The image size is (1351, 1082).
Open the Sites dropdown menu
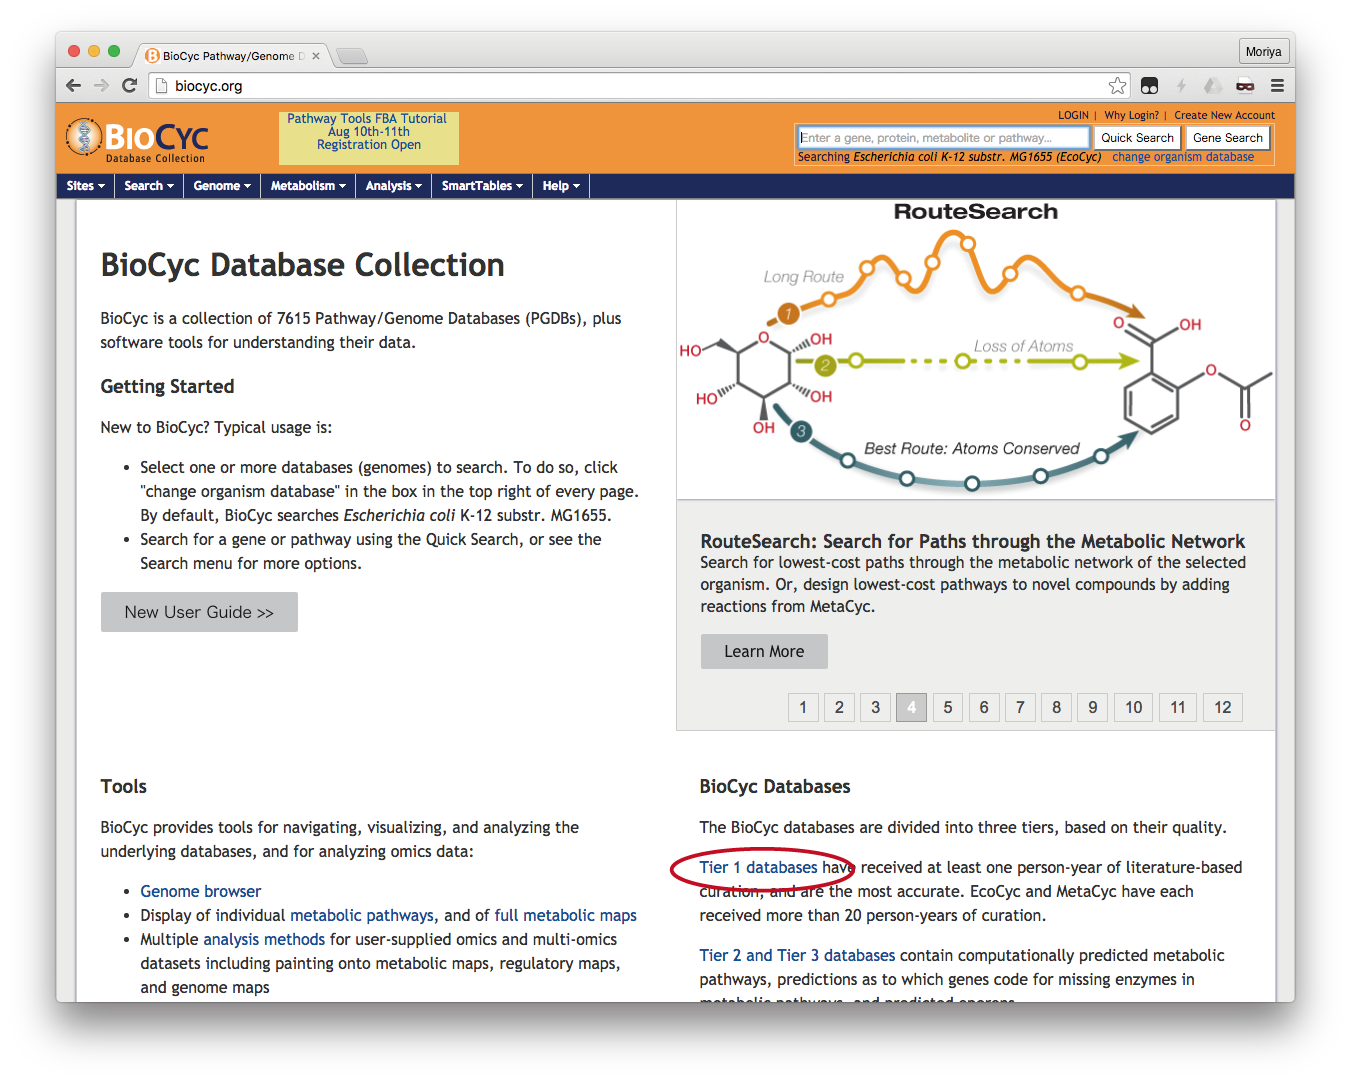(85, 186)
